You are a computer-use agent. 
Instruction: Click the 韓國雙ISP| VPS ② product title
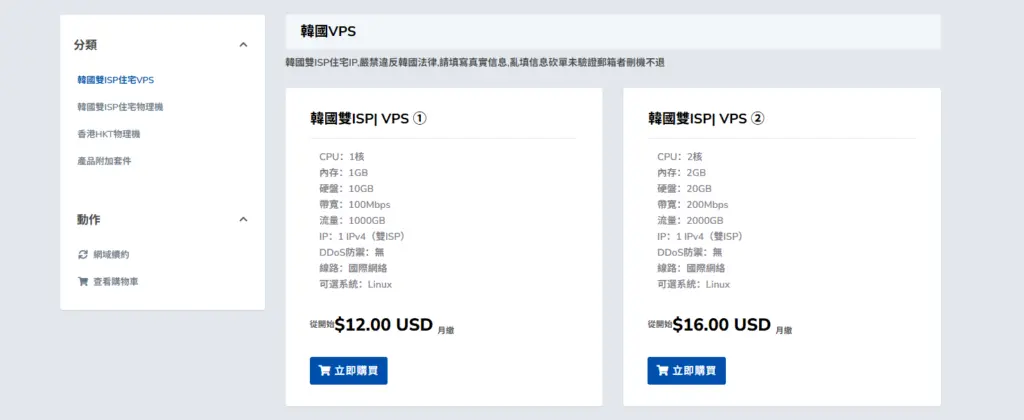(x=706, y=118)
